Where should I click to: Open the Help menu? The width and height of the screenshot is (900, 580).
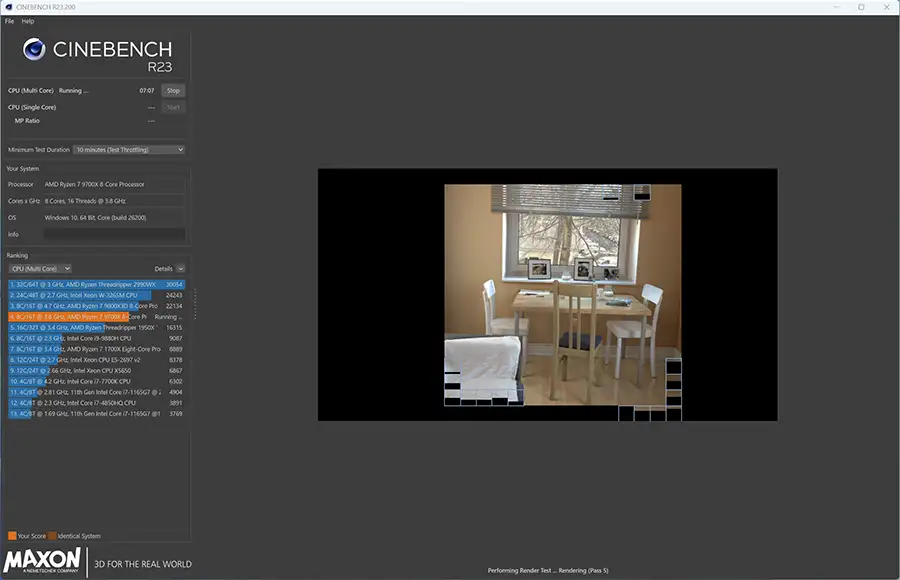28,21
